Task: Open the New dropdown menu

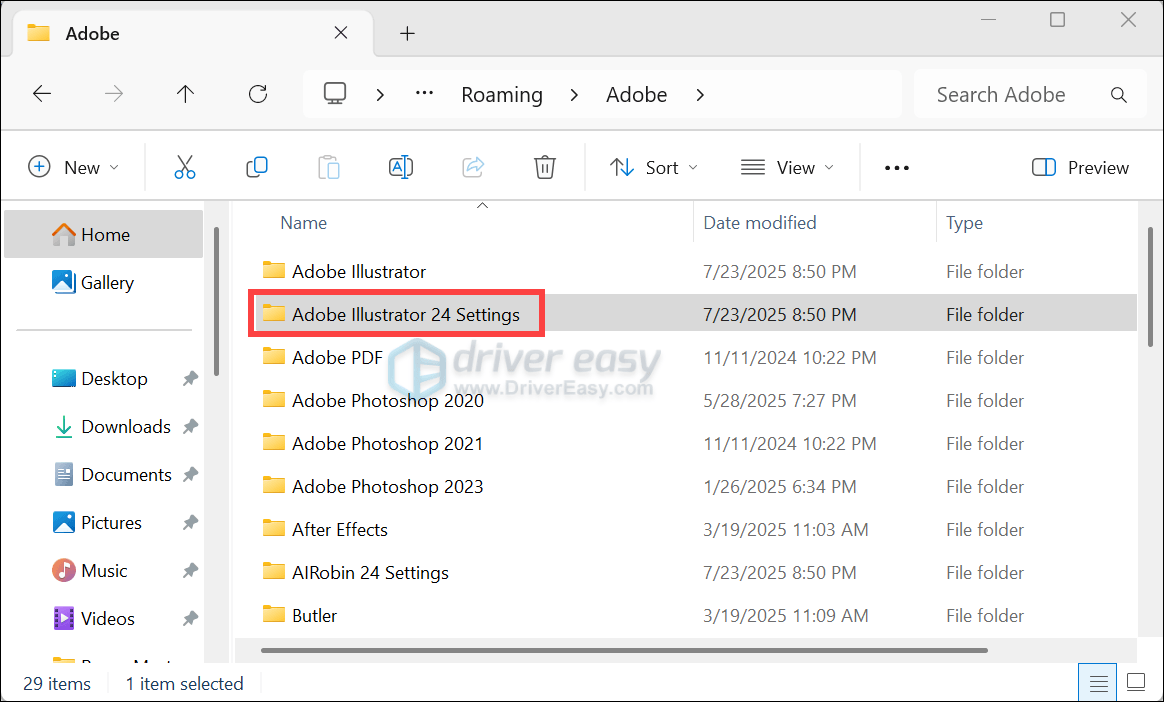Action: [73, 168]
